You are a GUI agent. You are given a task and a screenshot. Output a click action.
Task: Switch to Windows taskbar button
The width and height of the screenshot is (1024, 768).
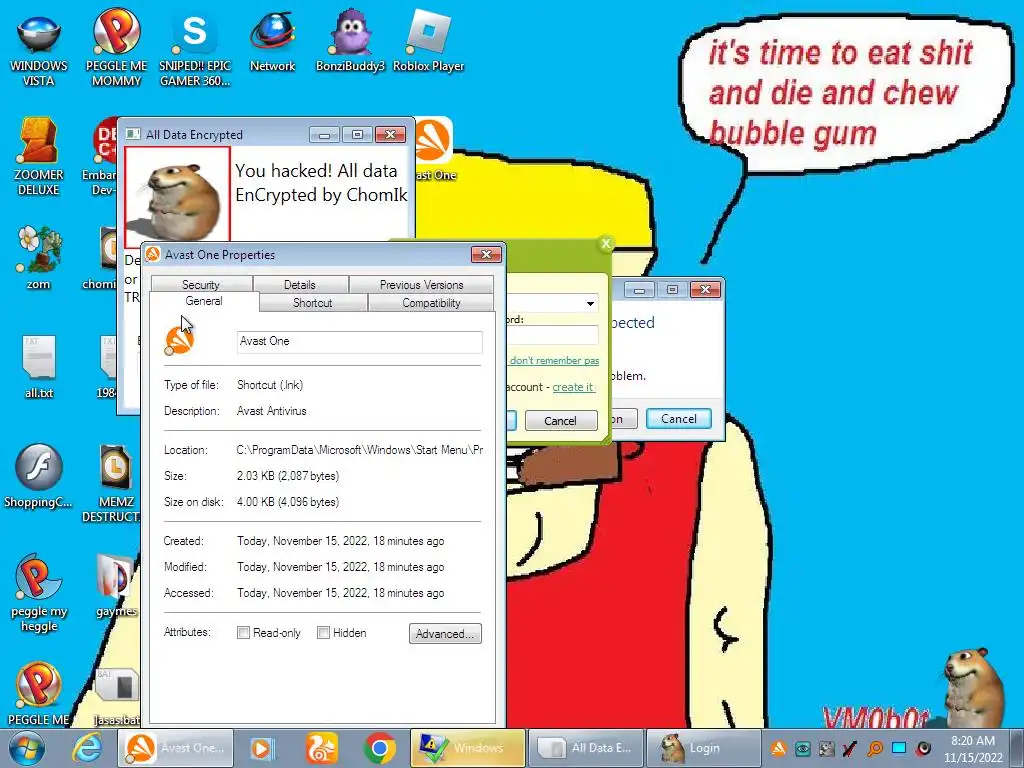[x=468, y=748]
